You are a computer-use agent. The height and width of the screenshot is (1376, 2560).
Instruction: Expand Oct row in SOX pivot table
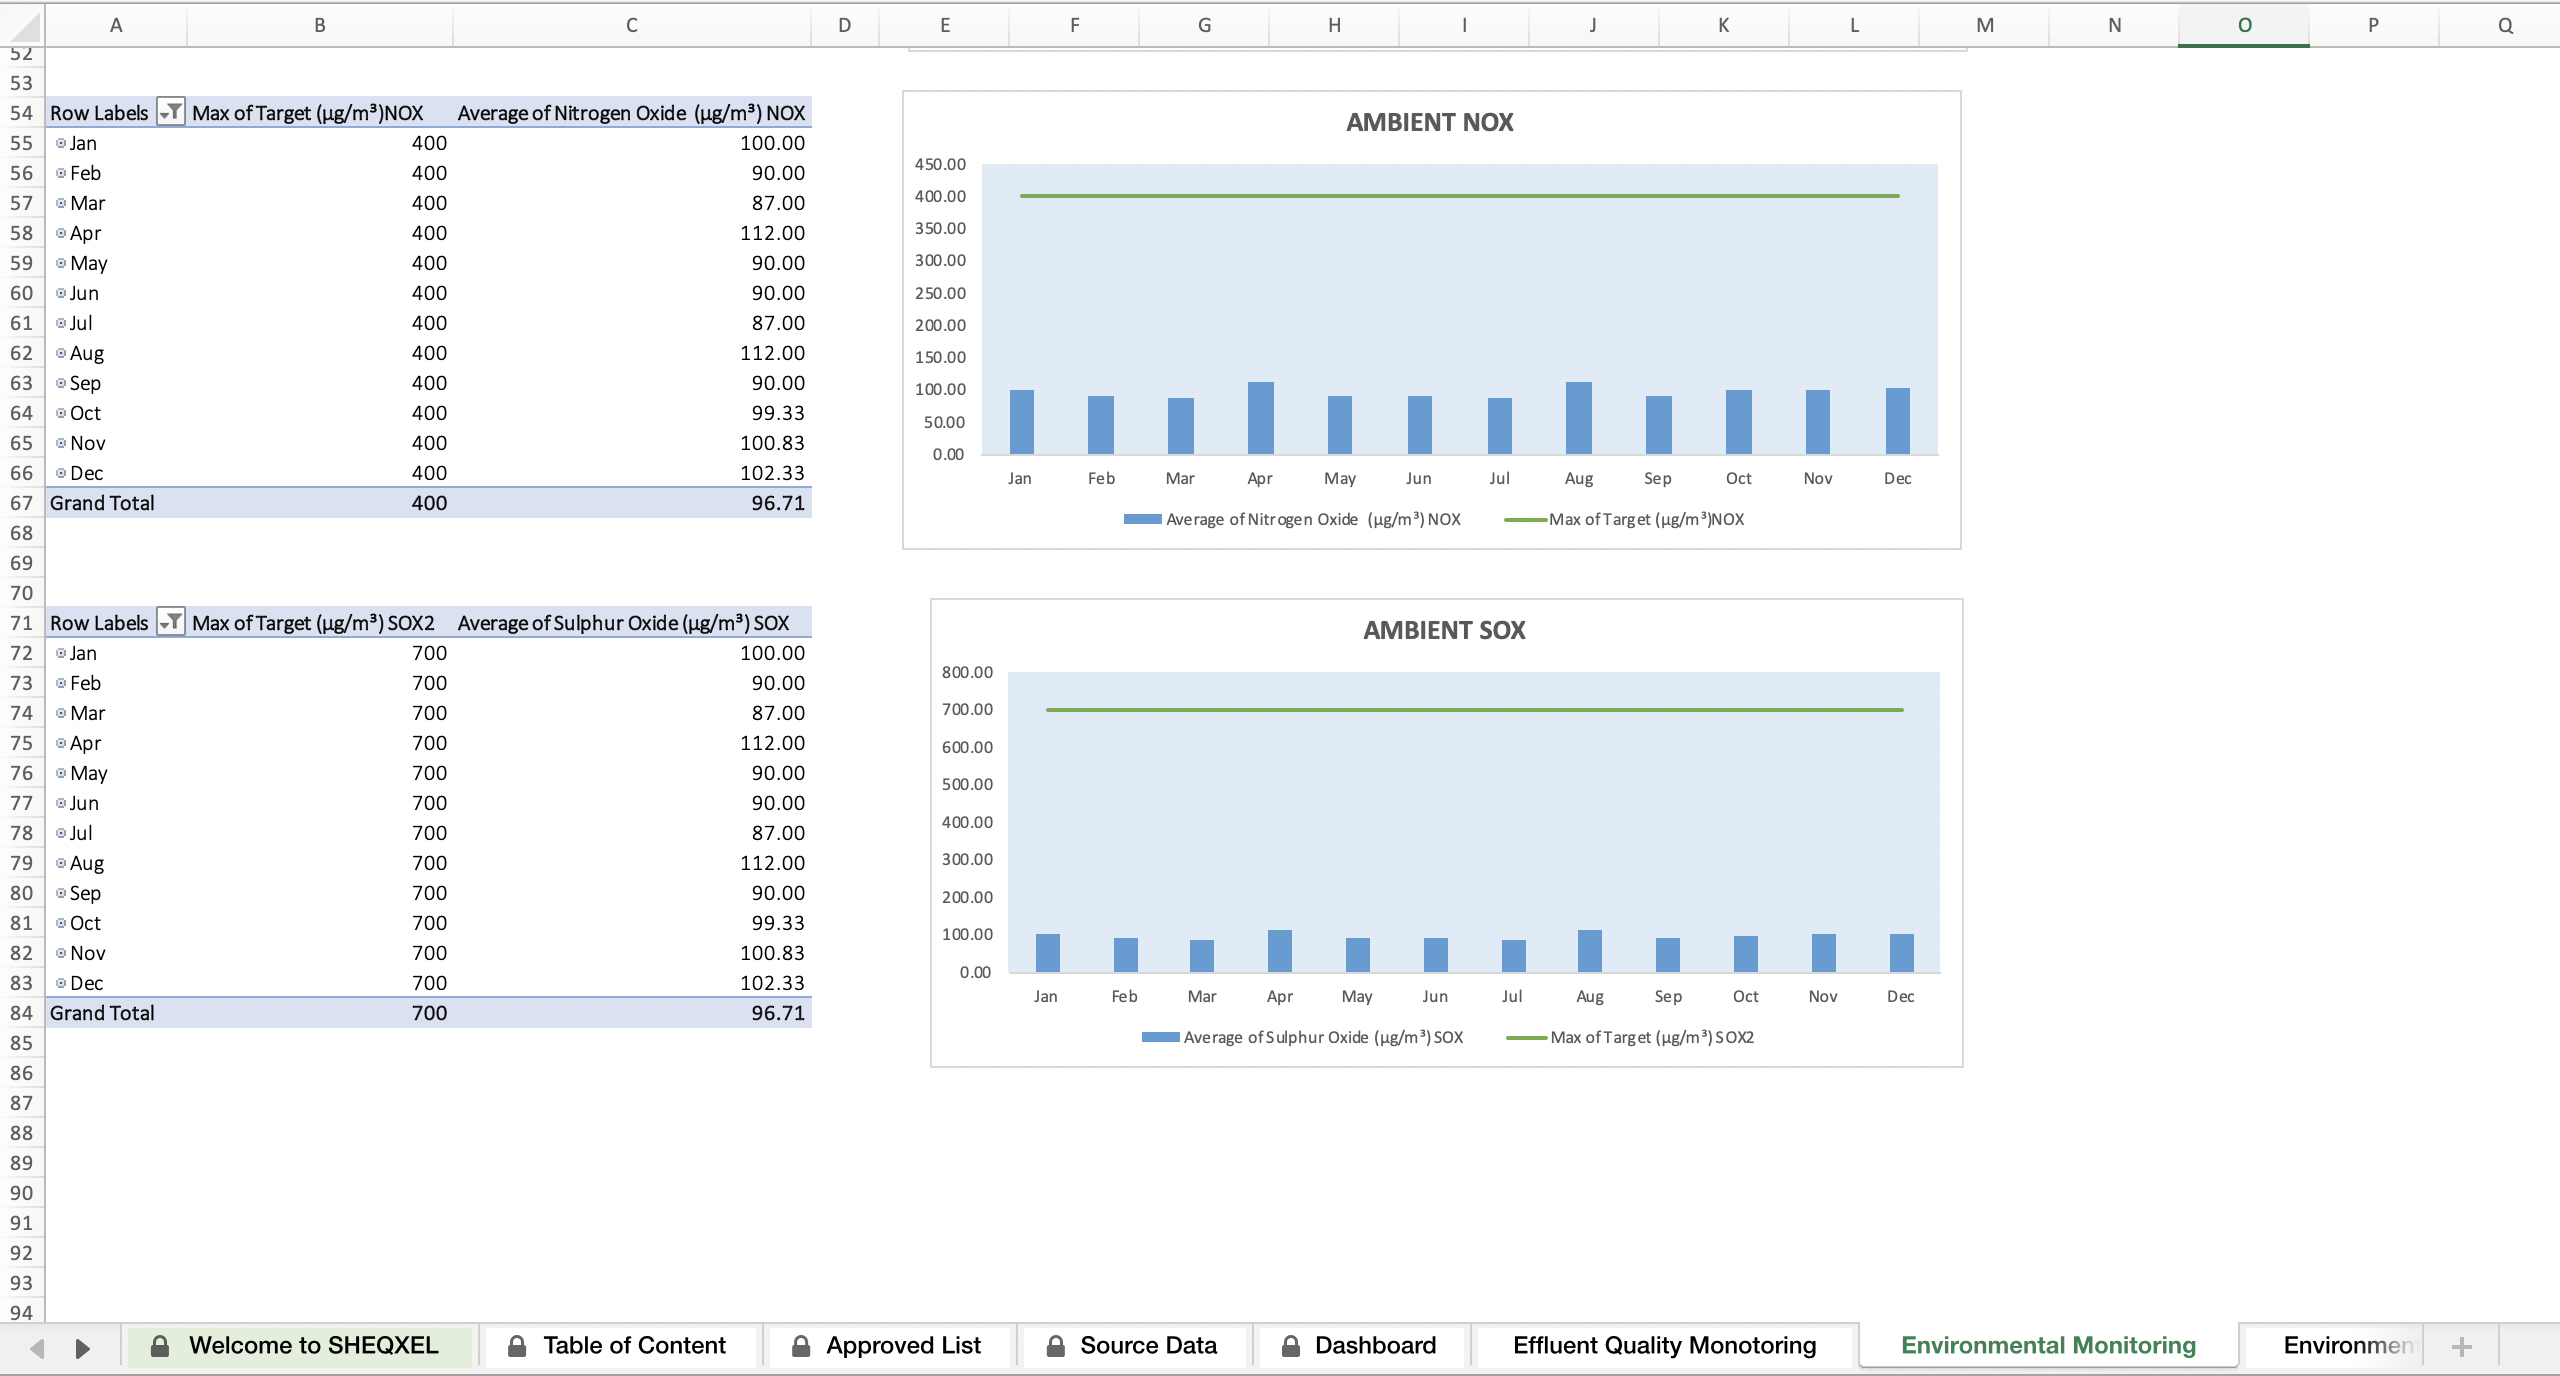pos(61,923)
